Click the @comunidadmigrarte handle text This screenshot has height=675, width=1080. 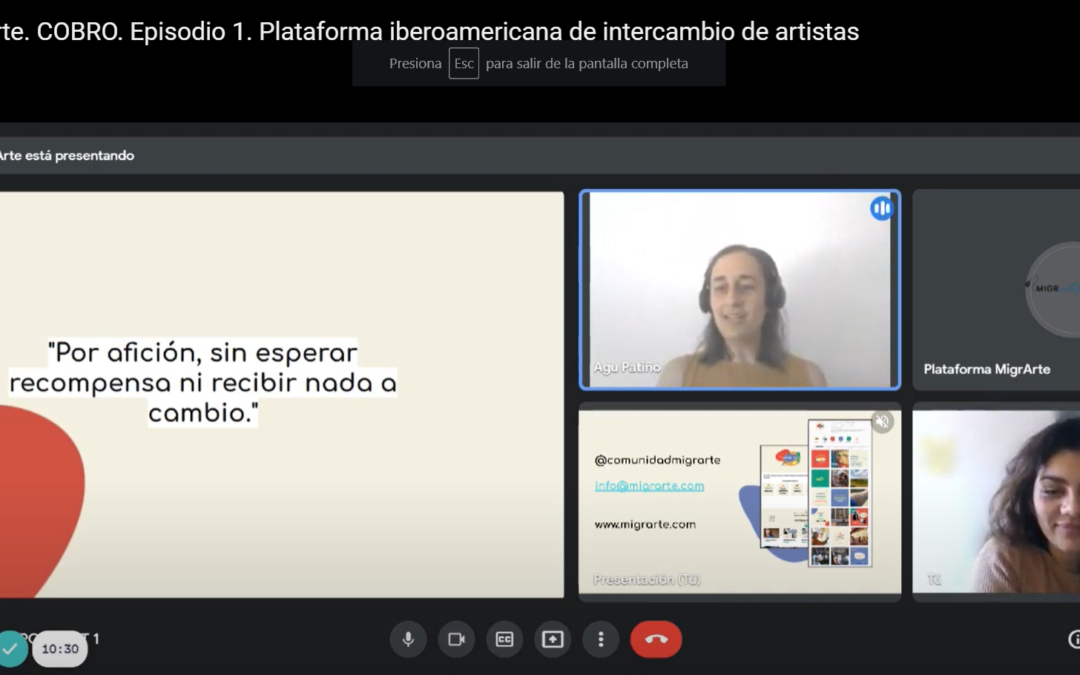coord(657,459)
